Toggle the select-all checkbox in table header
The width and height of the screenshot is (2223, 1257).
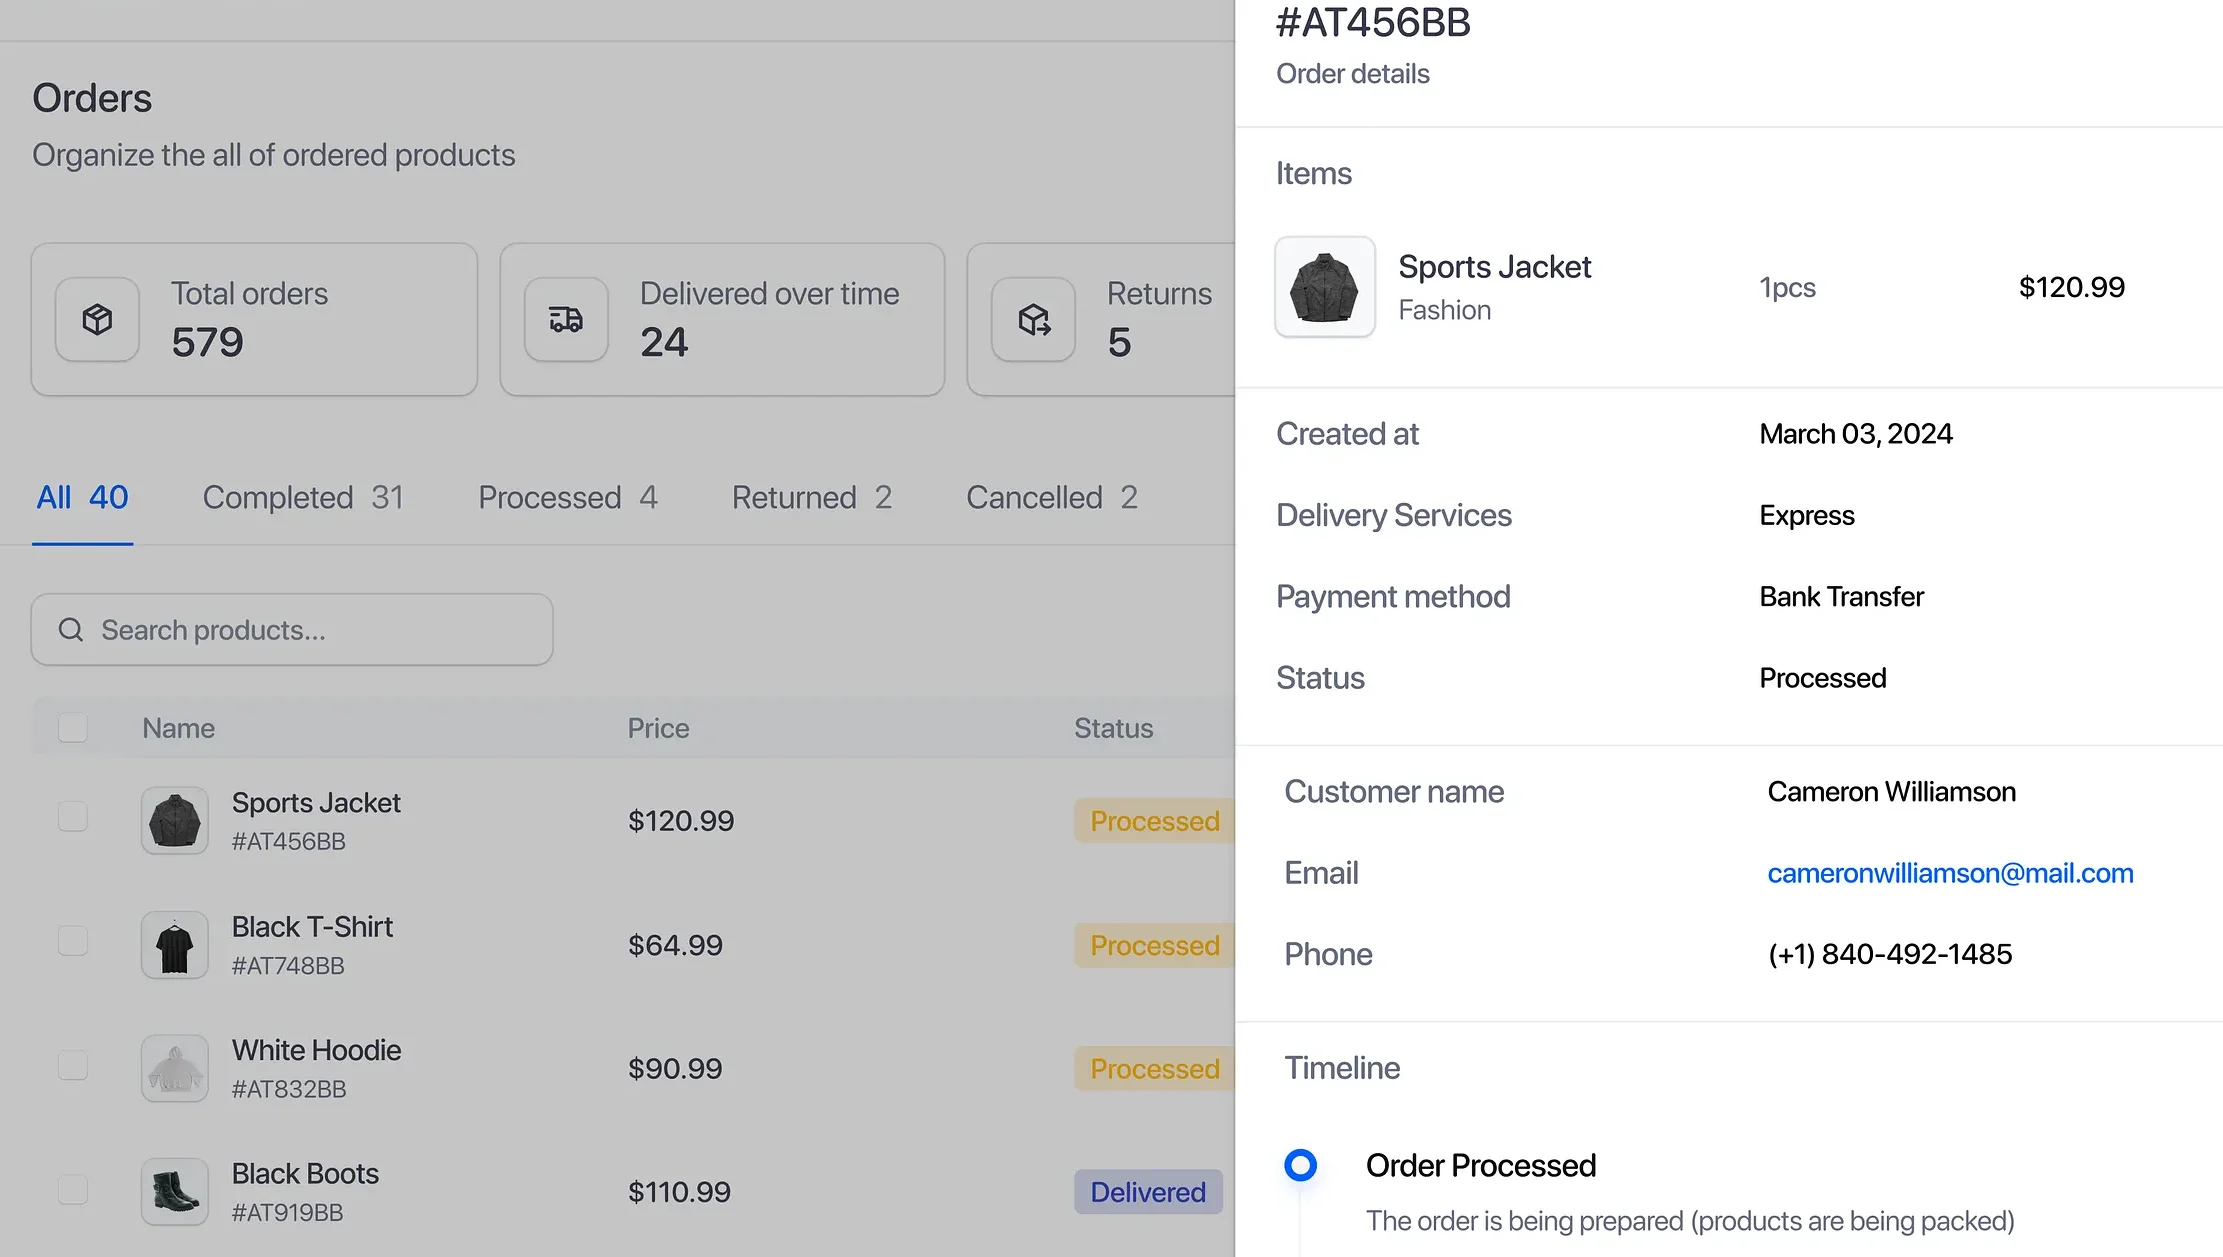tap(72, 727)
